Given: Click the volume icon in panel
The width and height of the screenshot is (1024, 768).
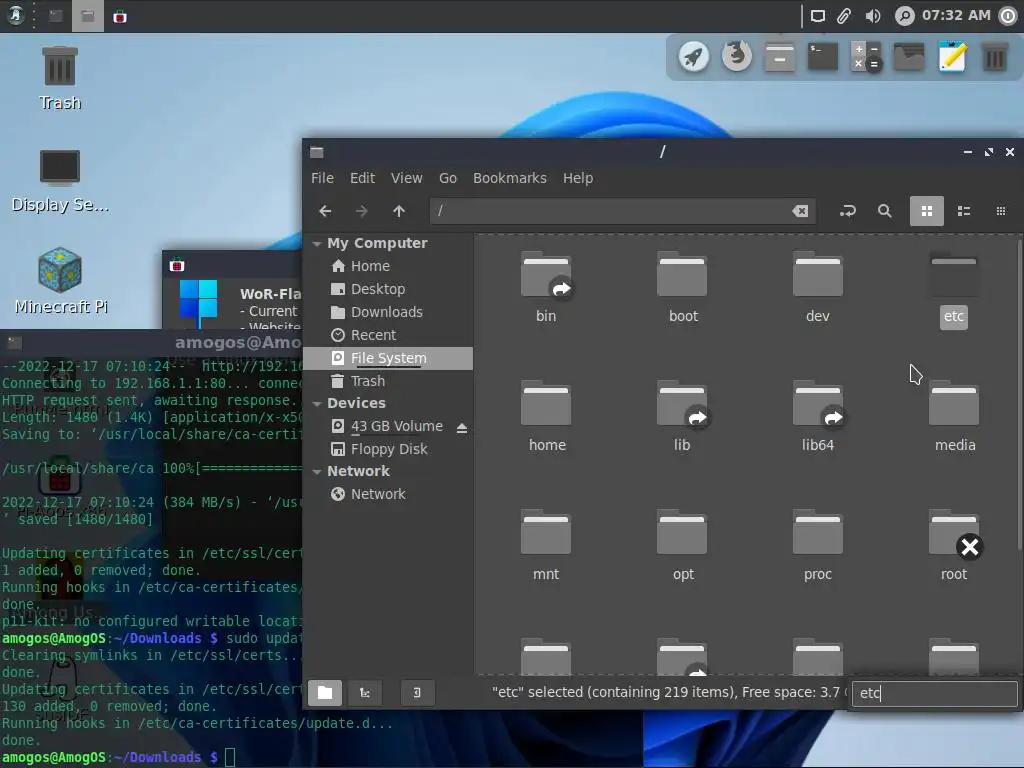Looking at the screenshot, I should [872, 16].
